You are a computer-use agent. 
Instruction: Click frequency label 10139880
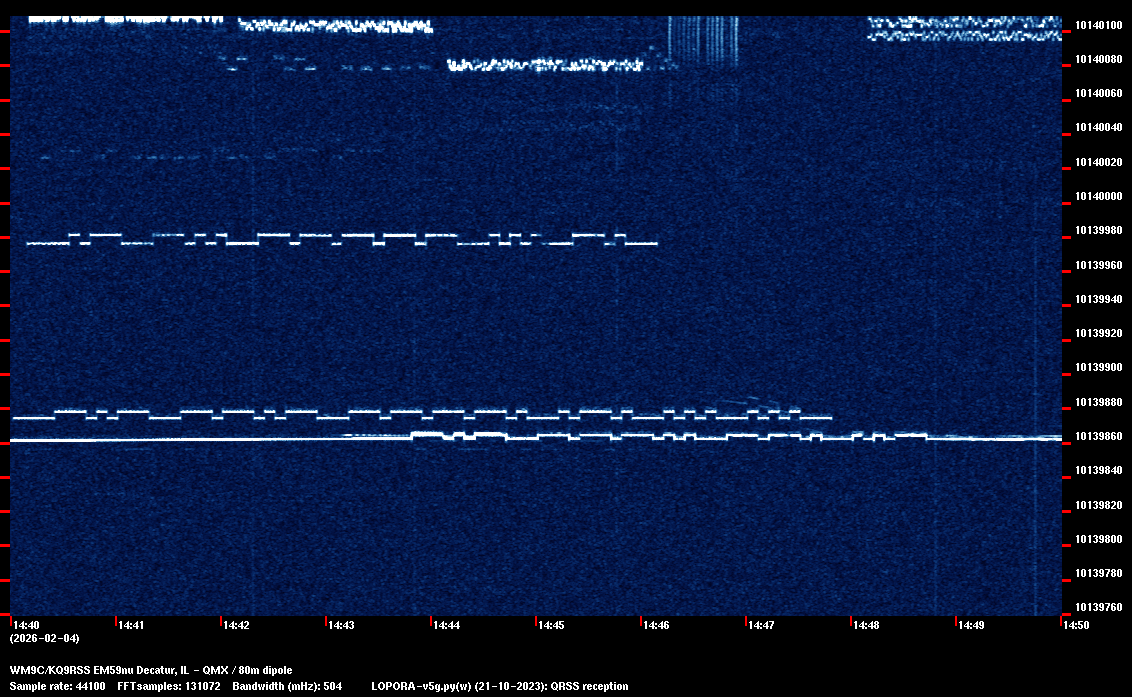coord(1099,402)
